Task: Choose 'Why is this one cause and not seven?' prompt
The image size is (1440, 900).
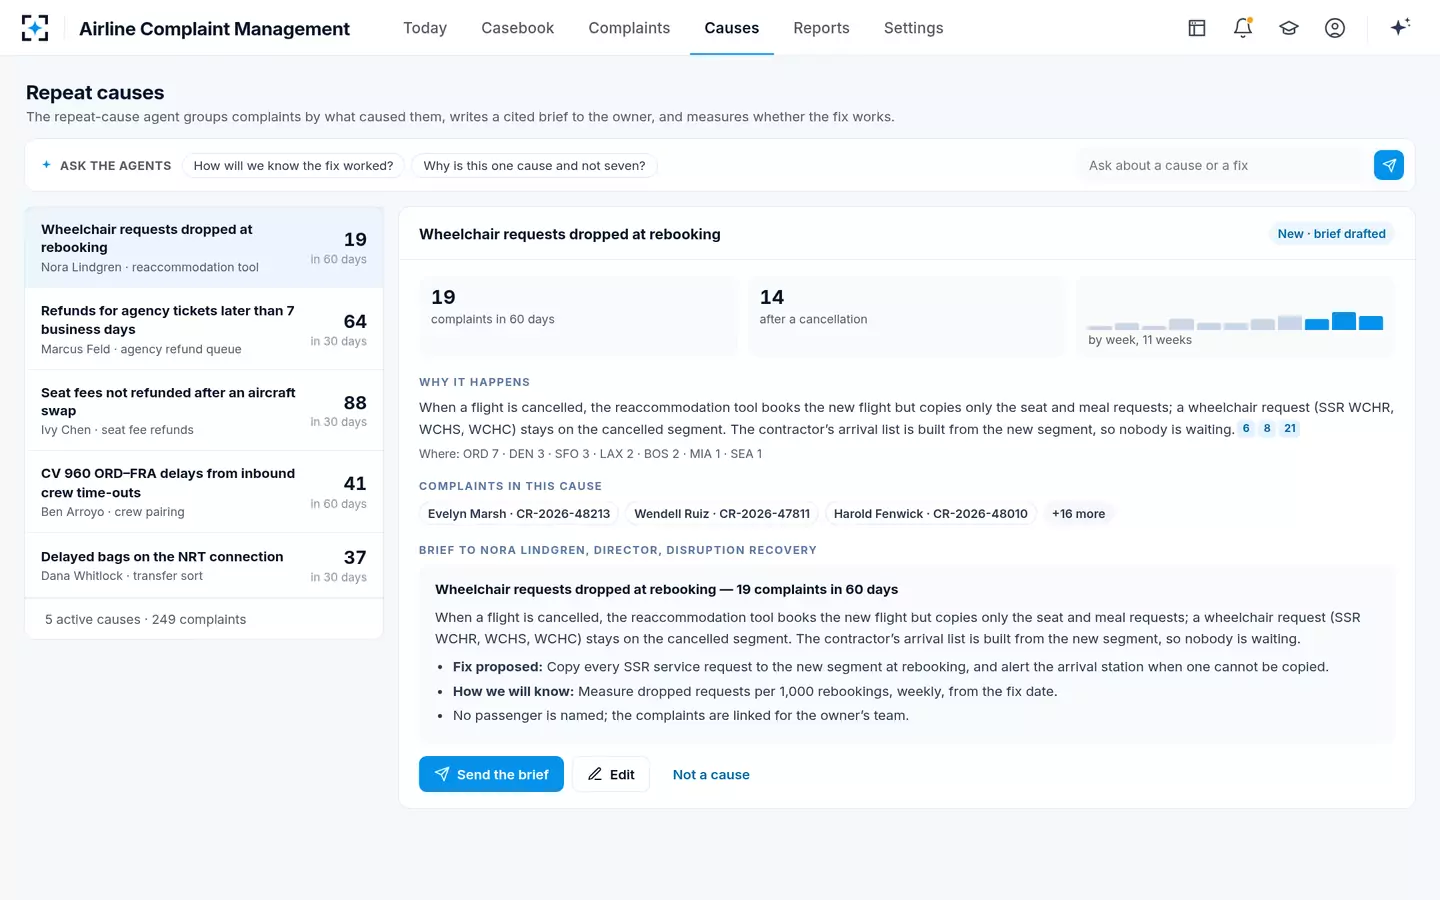Action: click(x=534, y=166)
